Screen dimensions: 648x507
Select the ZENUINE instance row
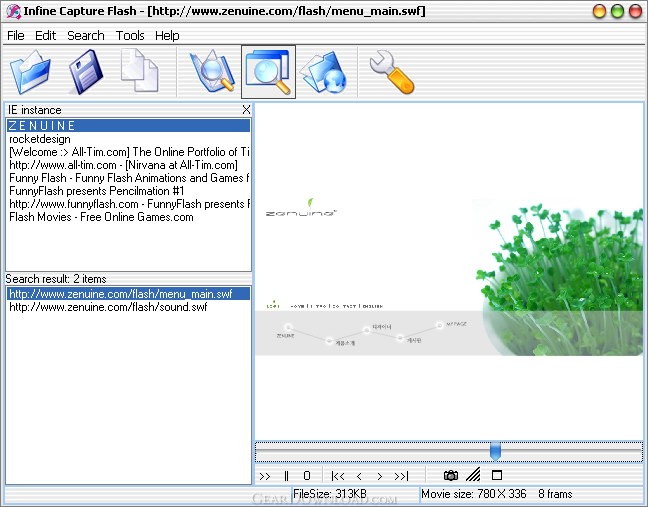[x=128, y=126]
